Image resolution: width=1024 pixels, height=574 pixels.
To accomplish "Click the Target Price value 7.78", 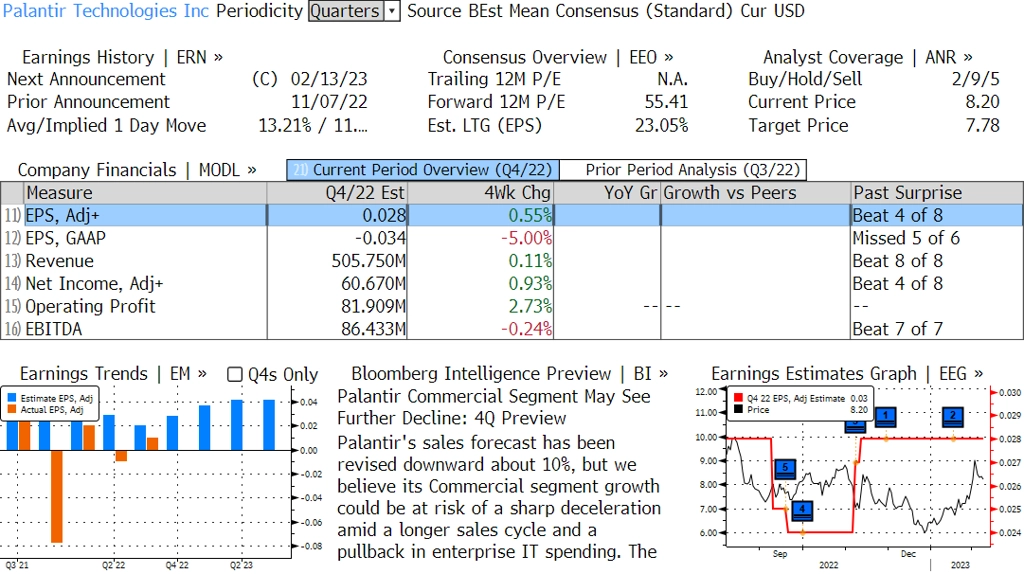I will pyautogui.click(x=983, y=125).
